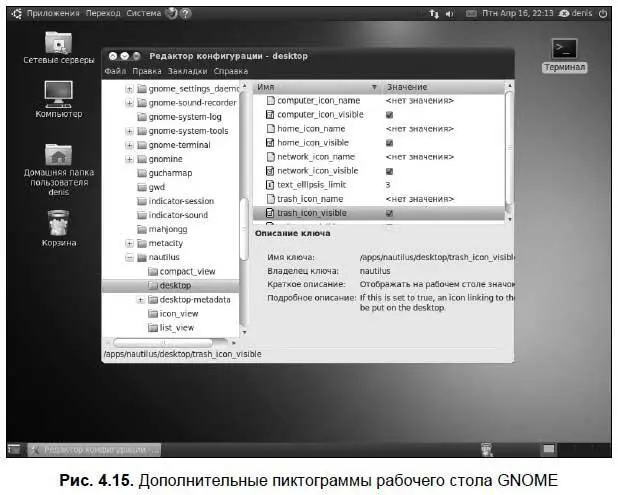This screenshot has width=618, height=495.
Task: Select the home_icon_name key icon
Action: pyautogui.click(x=270, y=128)
